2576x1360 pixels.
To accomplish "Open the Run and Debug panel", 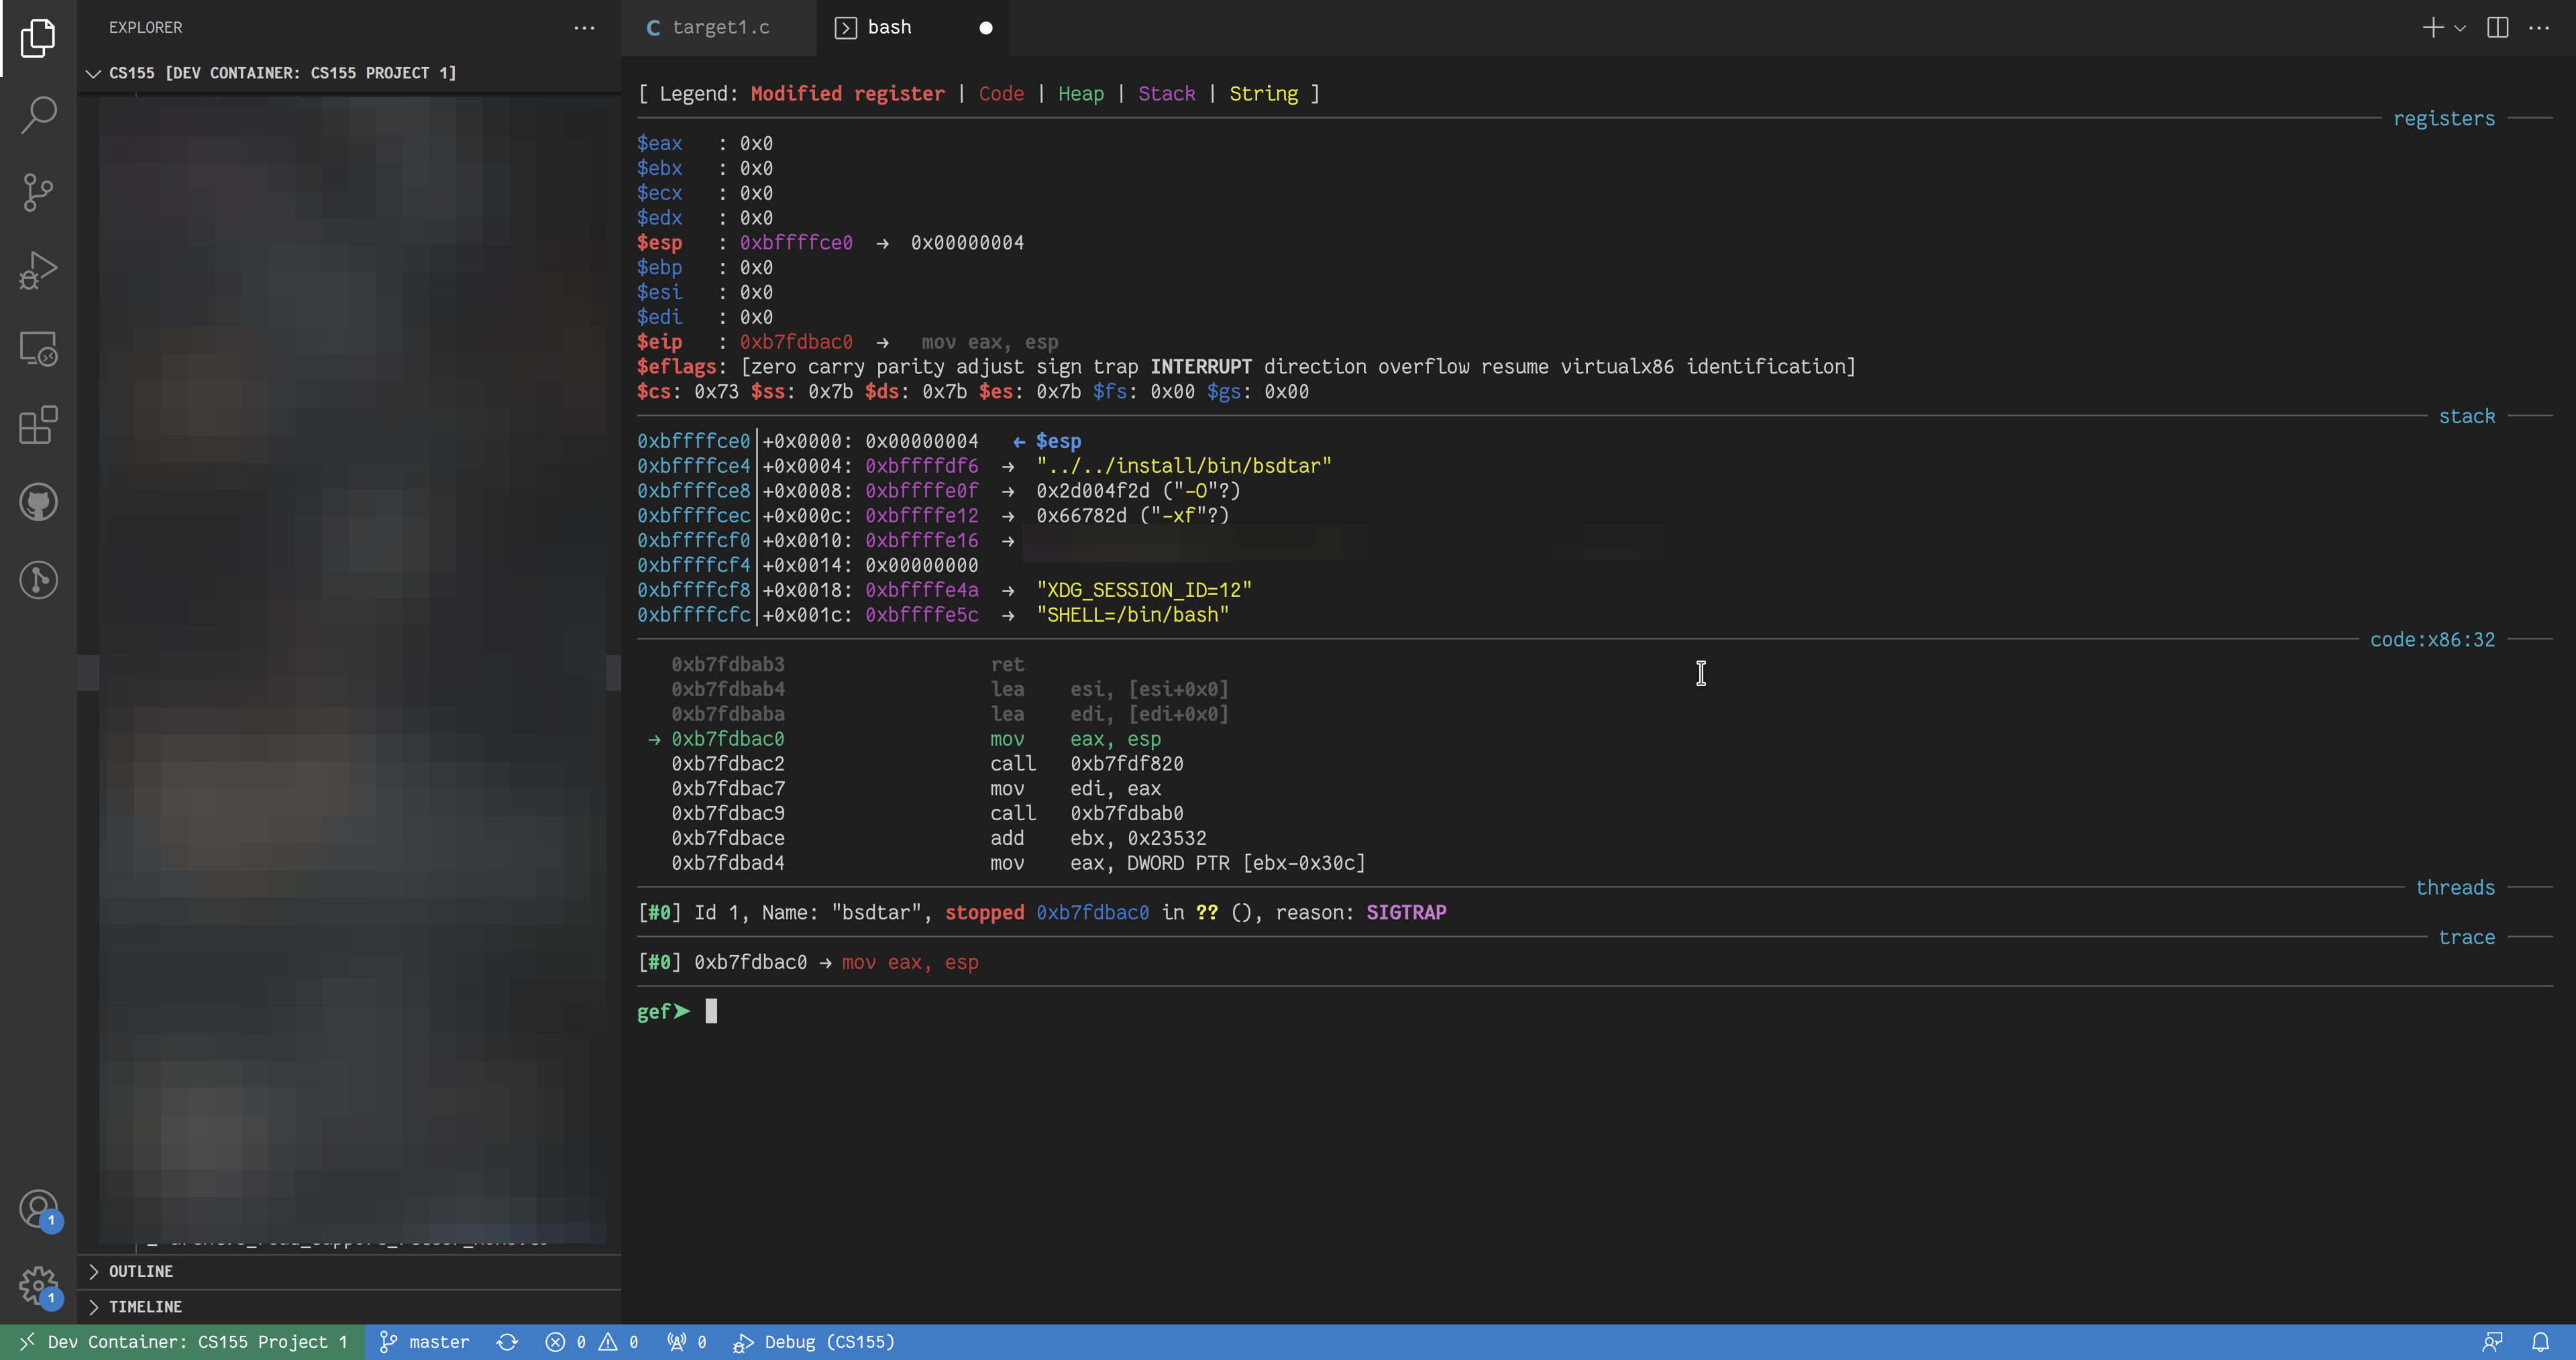I will tap(38, 269).
